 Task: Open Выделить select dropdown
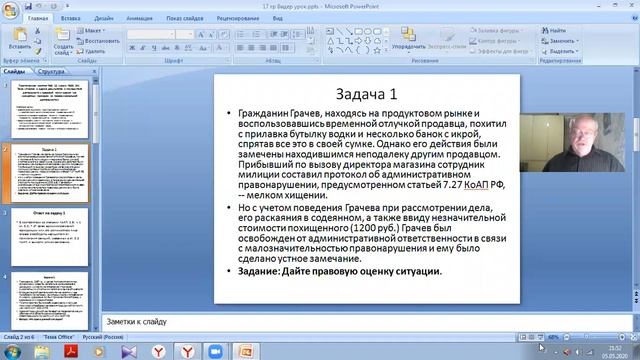[560, 51]
